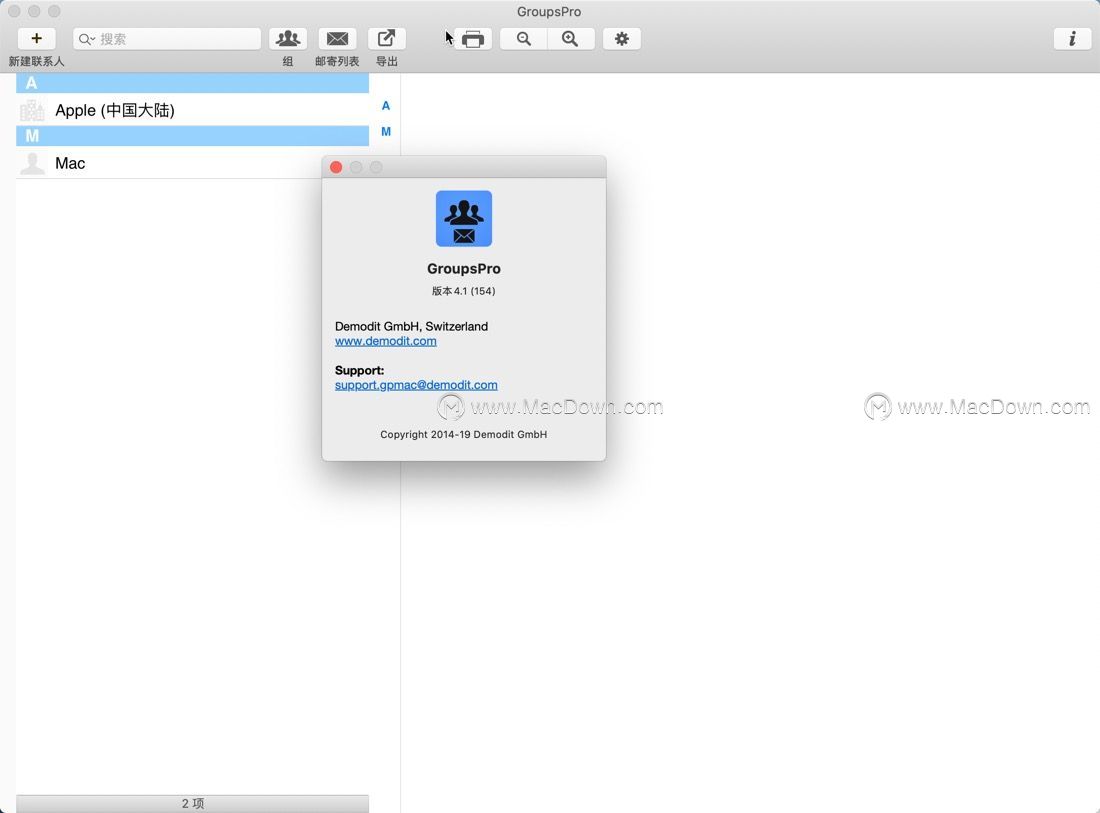Click the 邮寄列表 toolbar label
The width and height of the screenshot is (1100, 813).
pyautogui.click(x=337, y=62)
